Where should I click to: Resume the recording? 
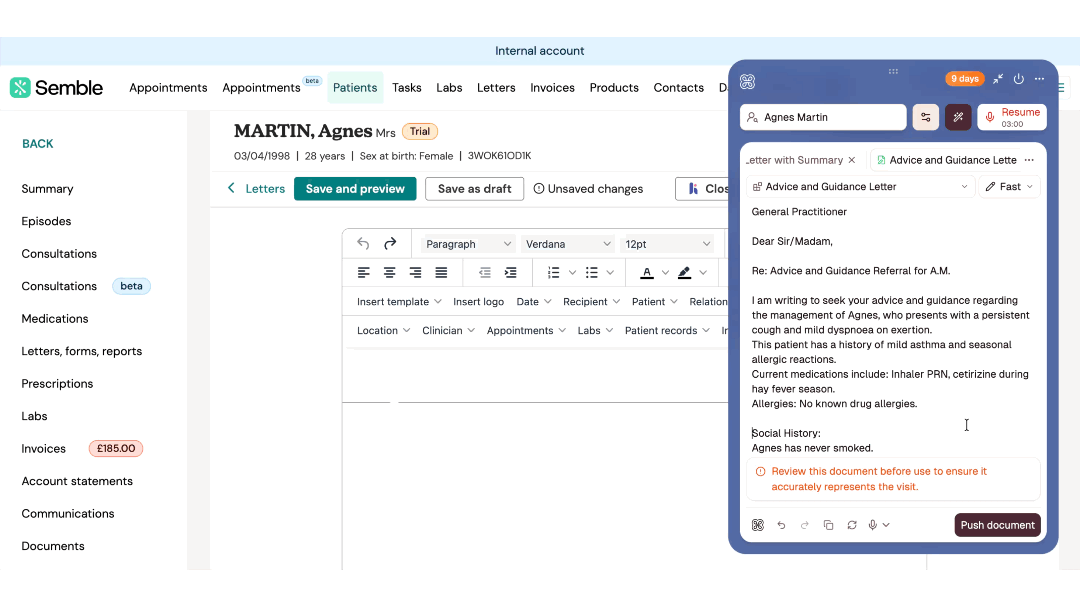[x=1012, y=117]
